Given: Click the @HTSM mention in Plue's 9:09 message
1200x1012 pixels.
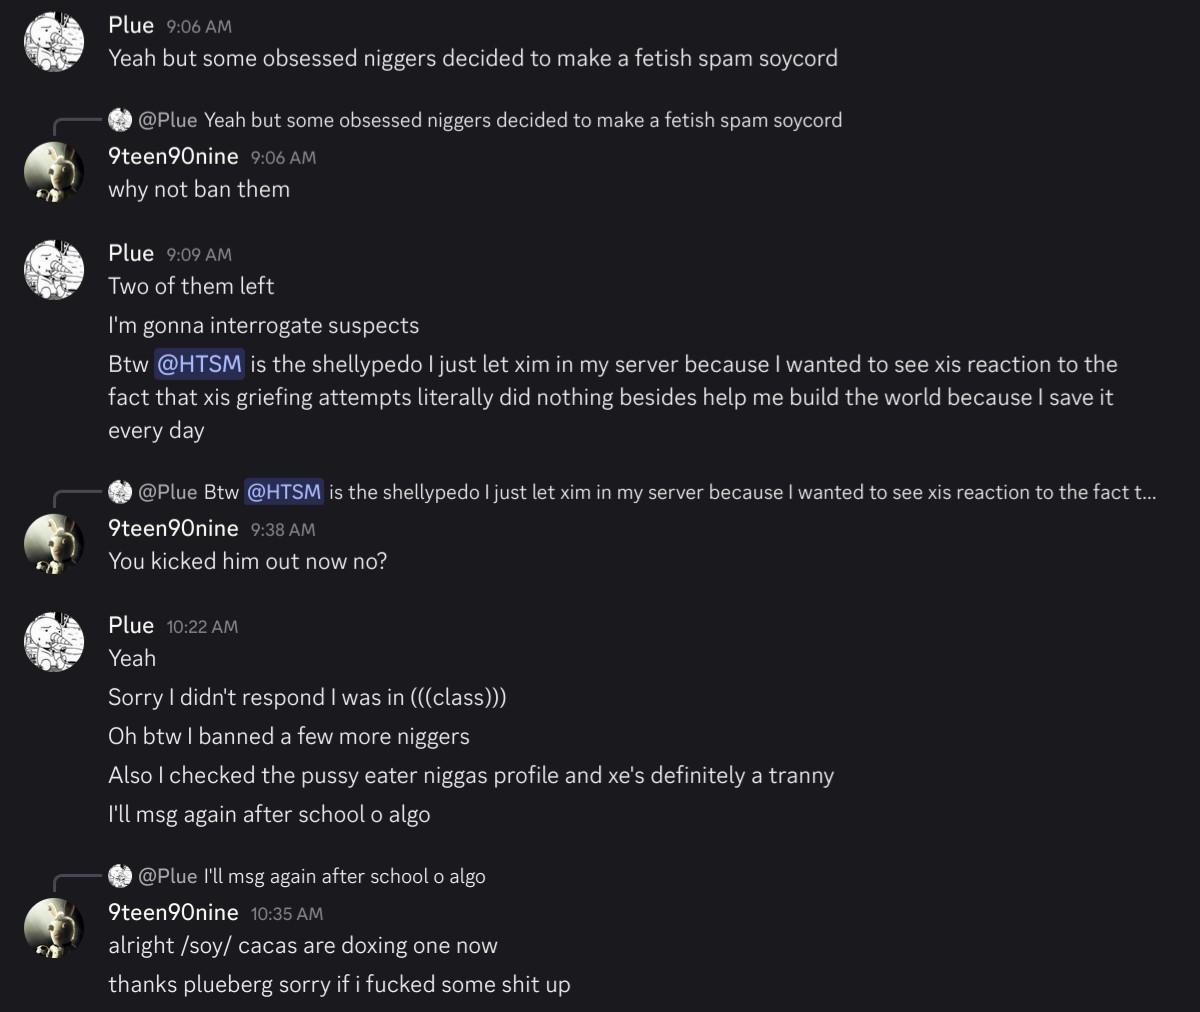Looking at the screenshot, I should point(200,364).
